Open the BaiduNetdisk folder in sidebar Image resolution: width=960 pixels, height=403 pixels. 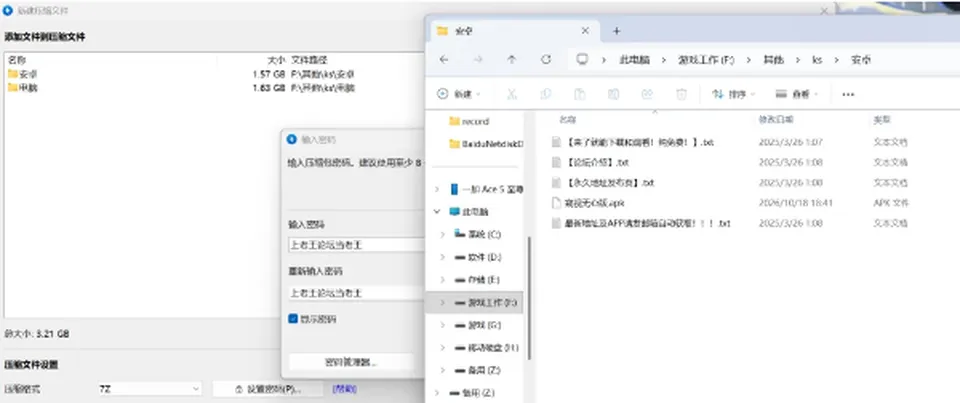pyautogui.click(x=487, y=144)
